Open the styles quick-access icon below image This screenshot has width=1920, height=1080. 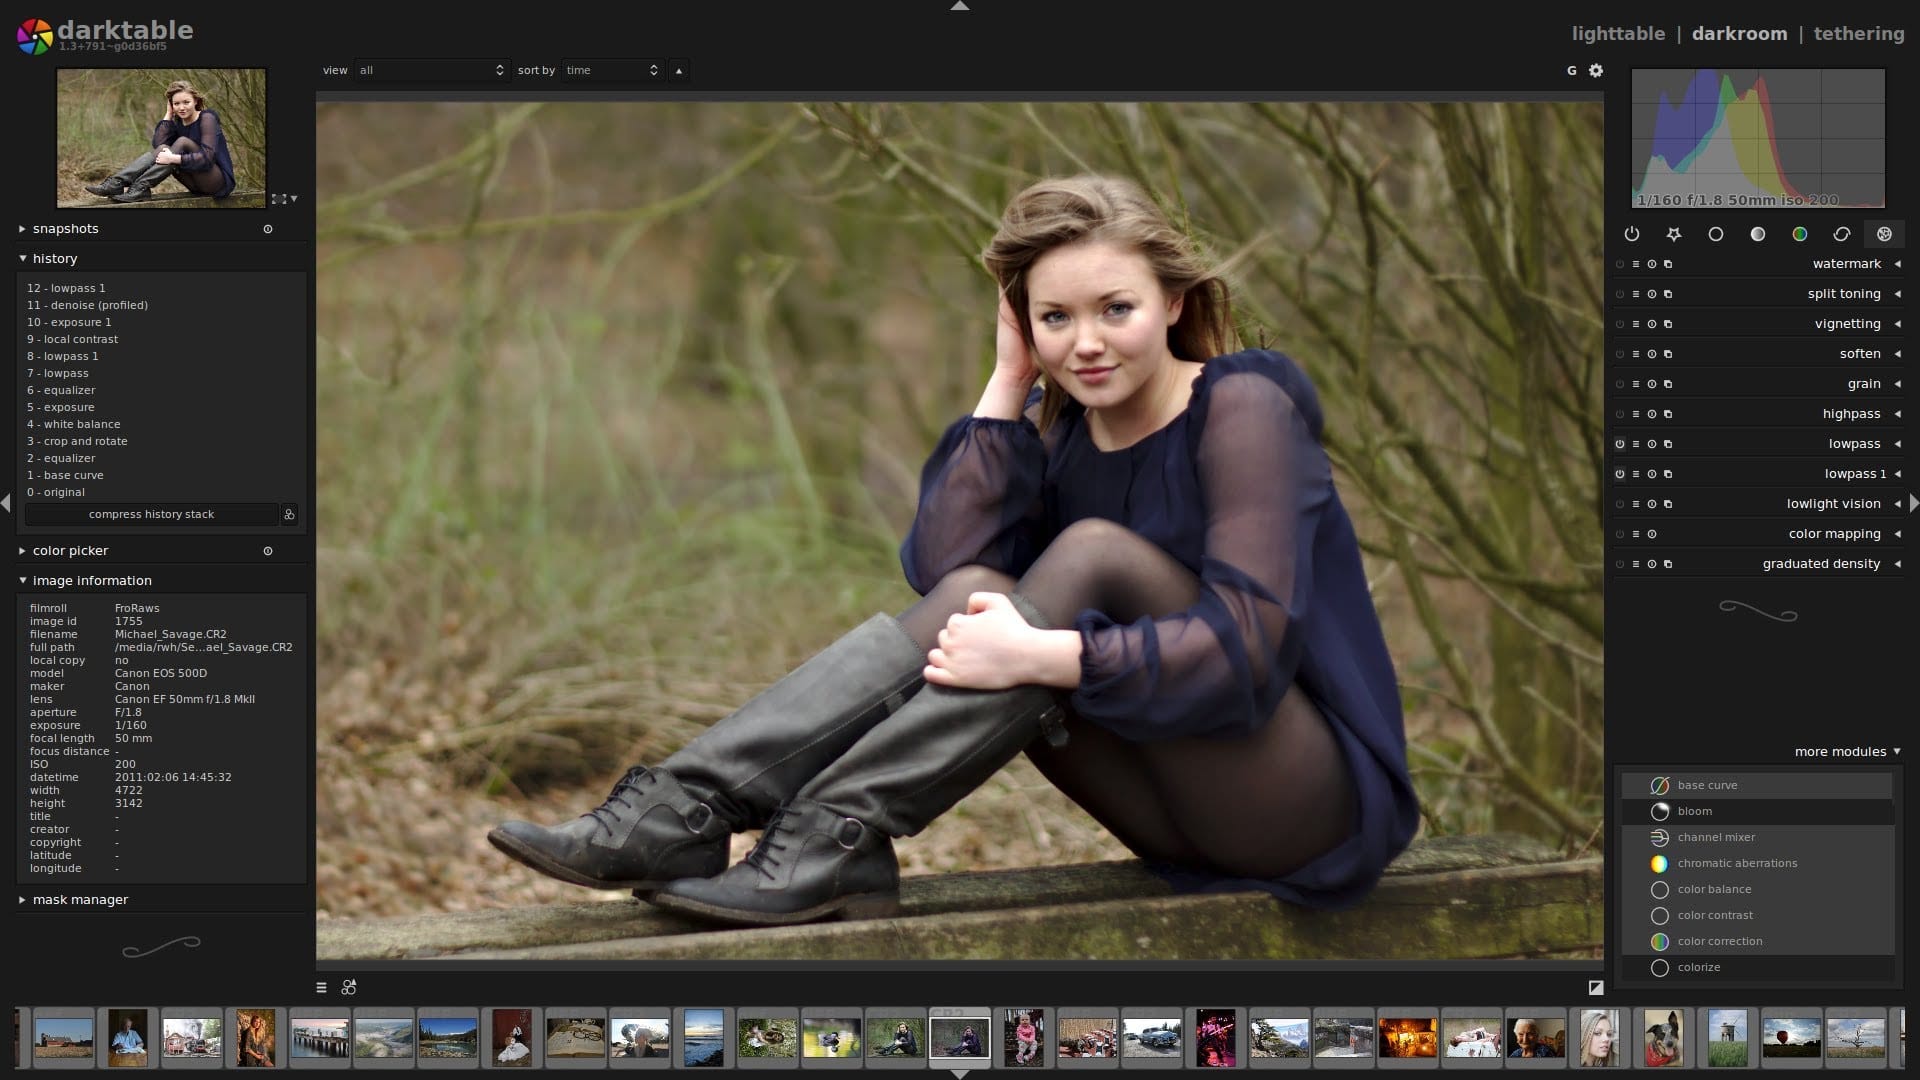(348, 987)
